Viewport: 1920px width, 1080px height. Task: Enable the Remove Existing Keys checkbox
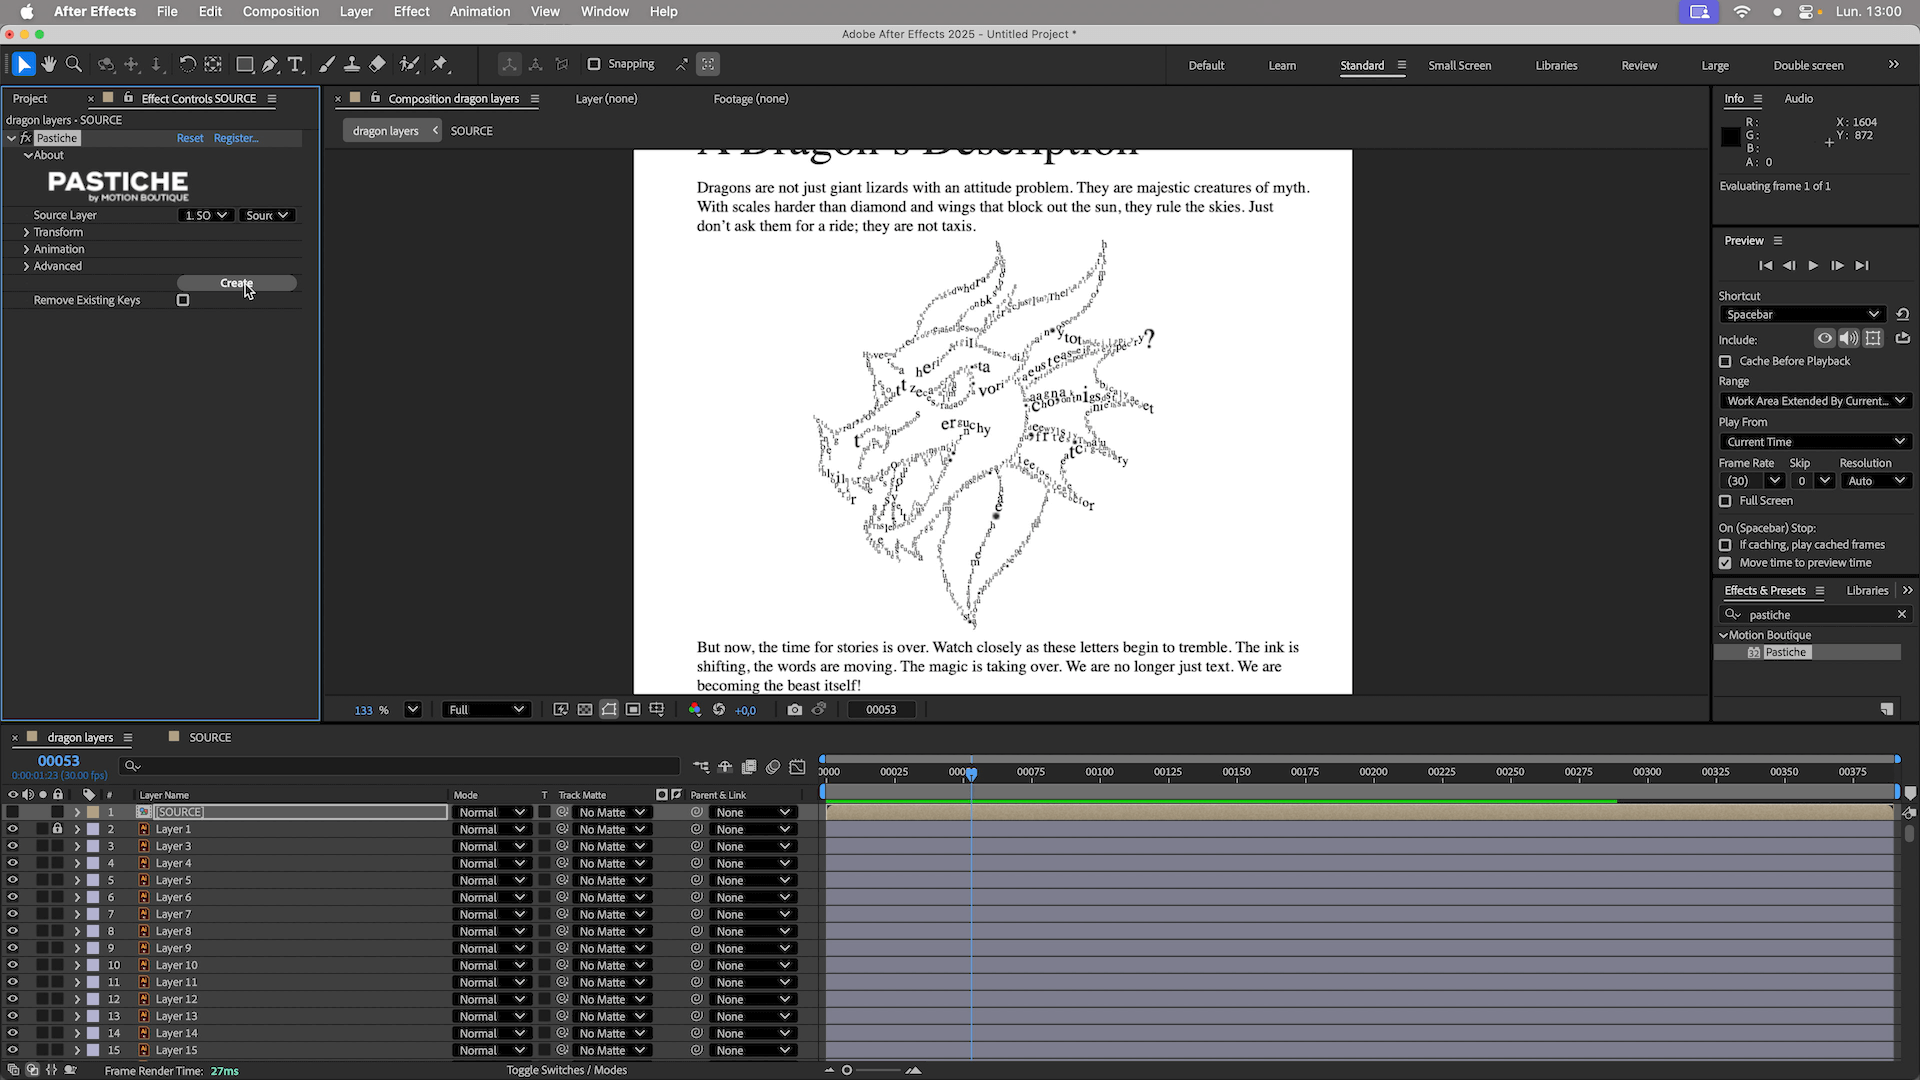tap(183, 300)
